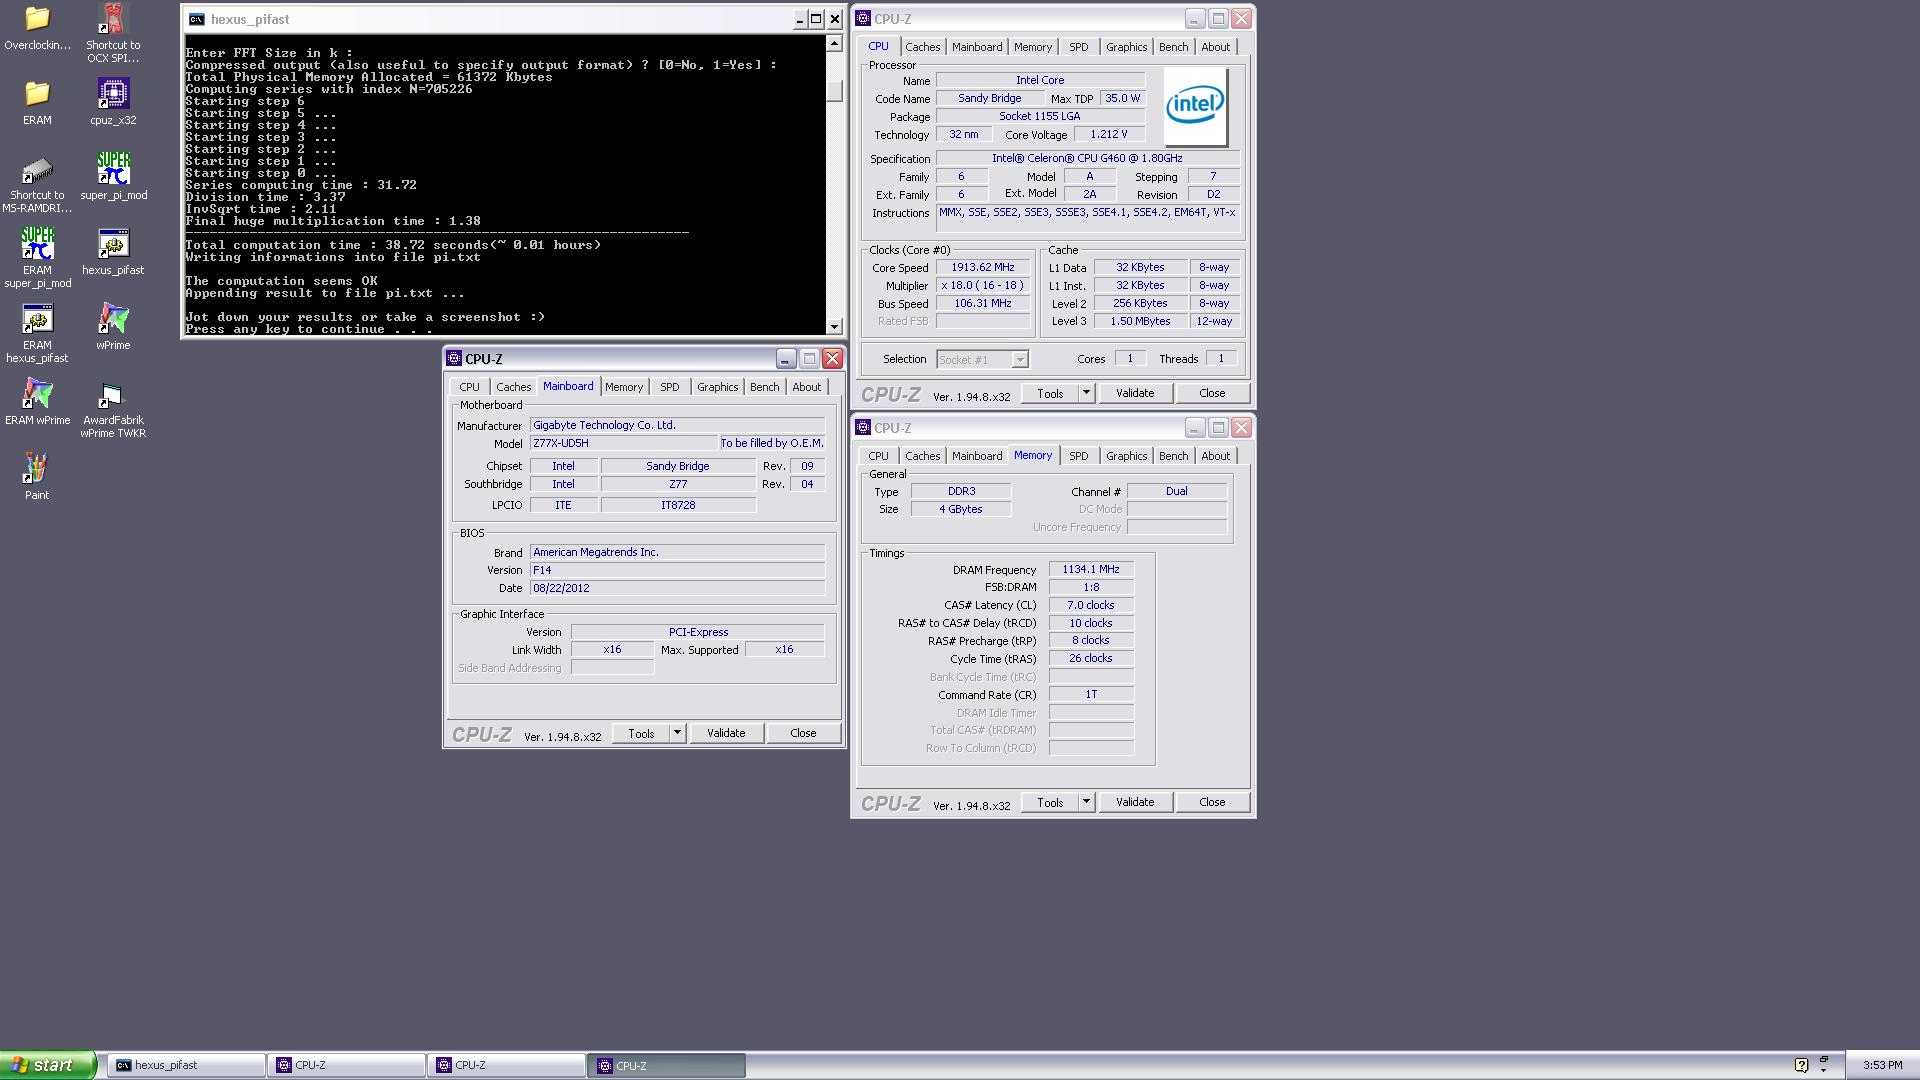Image resolution: width=1920 pixels, height=1080 pixels.
Task: Click Core Voltage 1.212 V value
Action: (x=1109, y=134)
